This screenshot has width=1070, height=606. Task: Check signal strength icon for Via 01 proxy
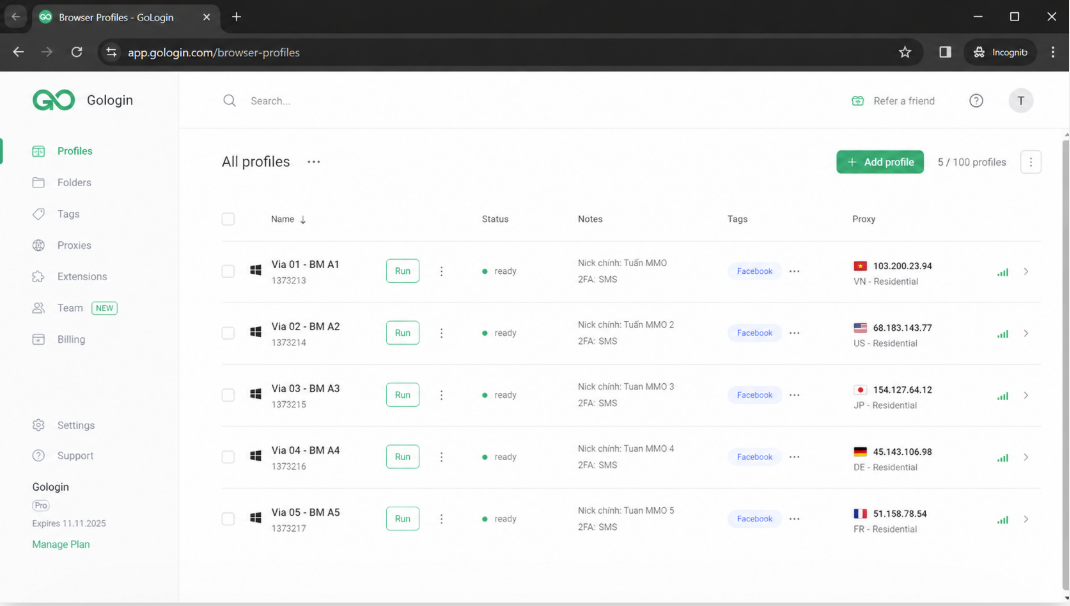coord(1002,272)
